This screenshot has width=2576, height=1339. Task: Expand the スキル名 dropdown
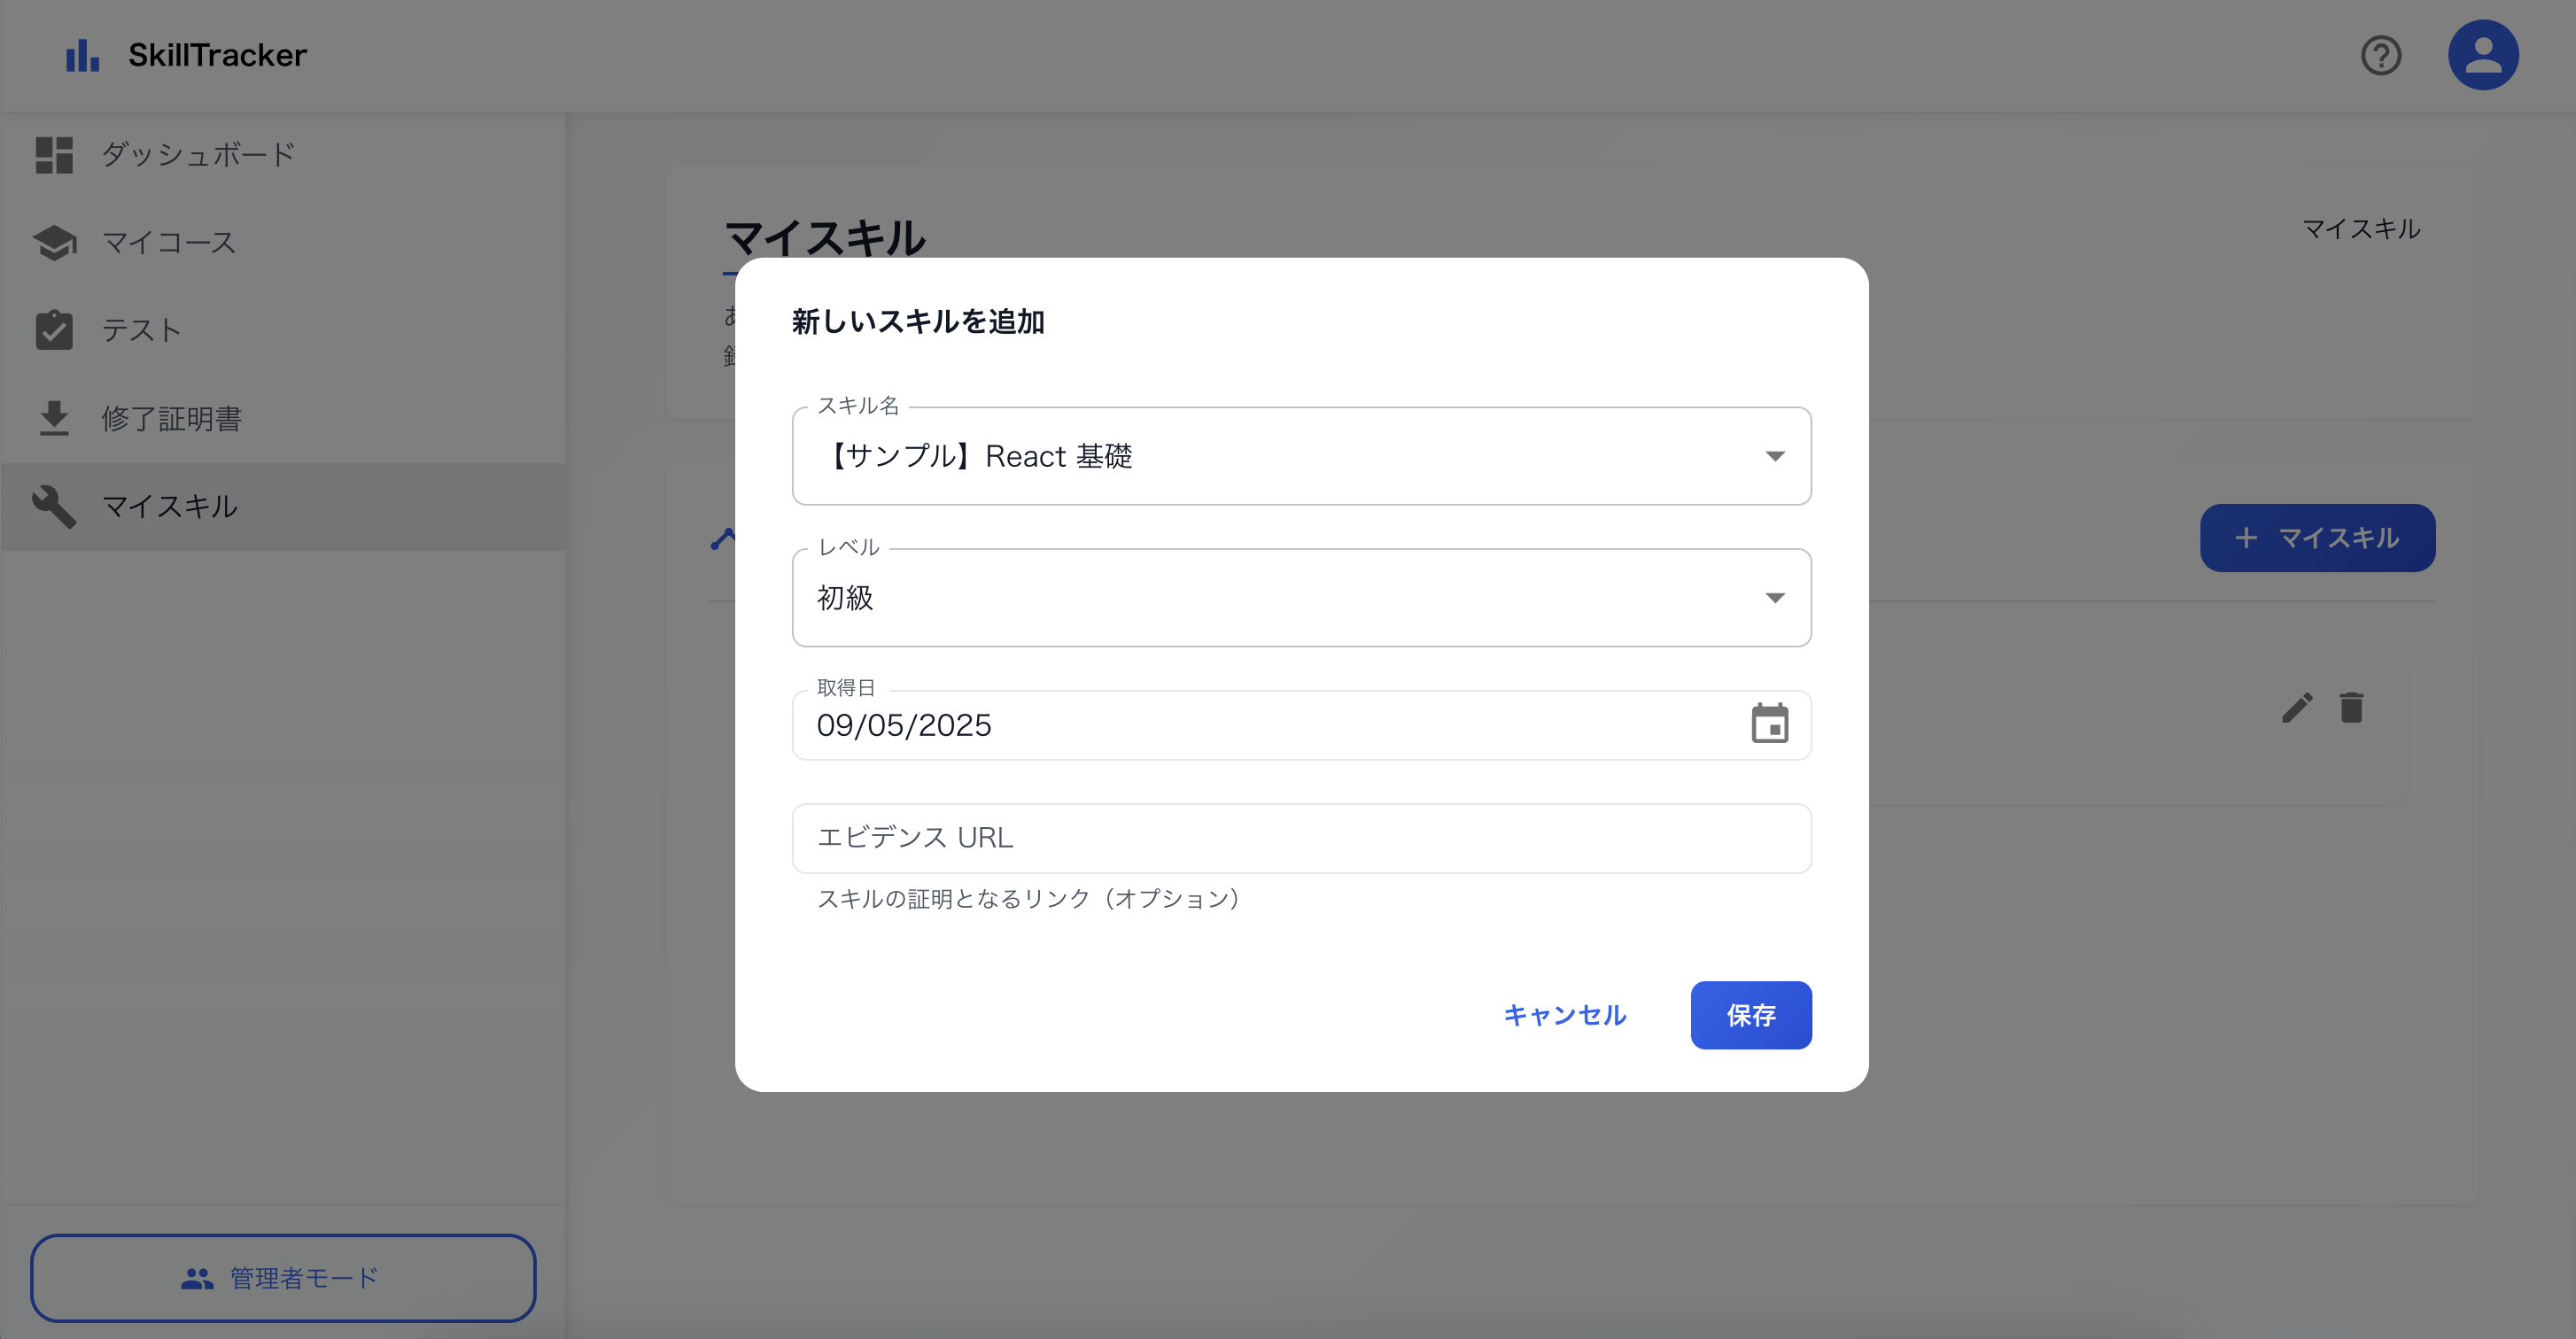1775,456
